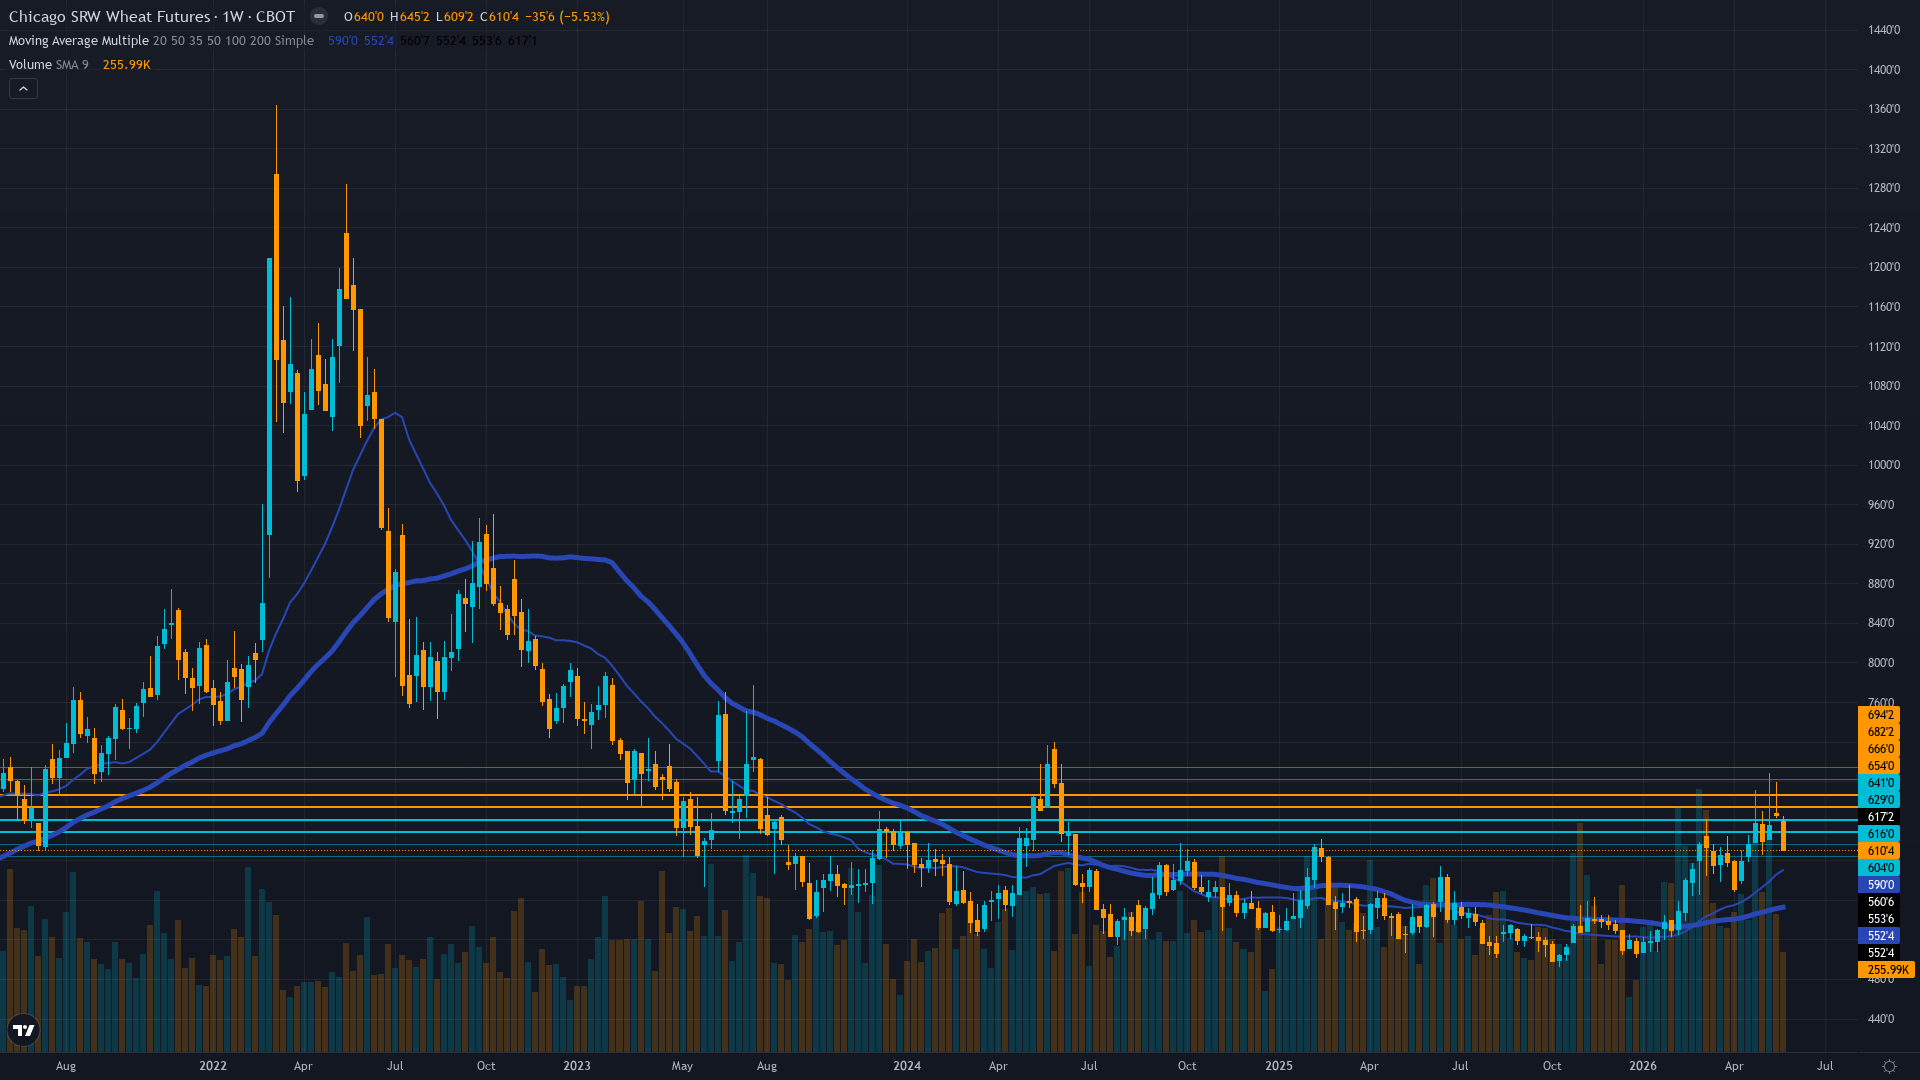Click the orange 666'0 price label
The image size is (1920, 1080).
click(x=1879, y=749)
